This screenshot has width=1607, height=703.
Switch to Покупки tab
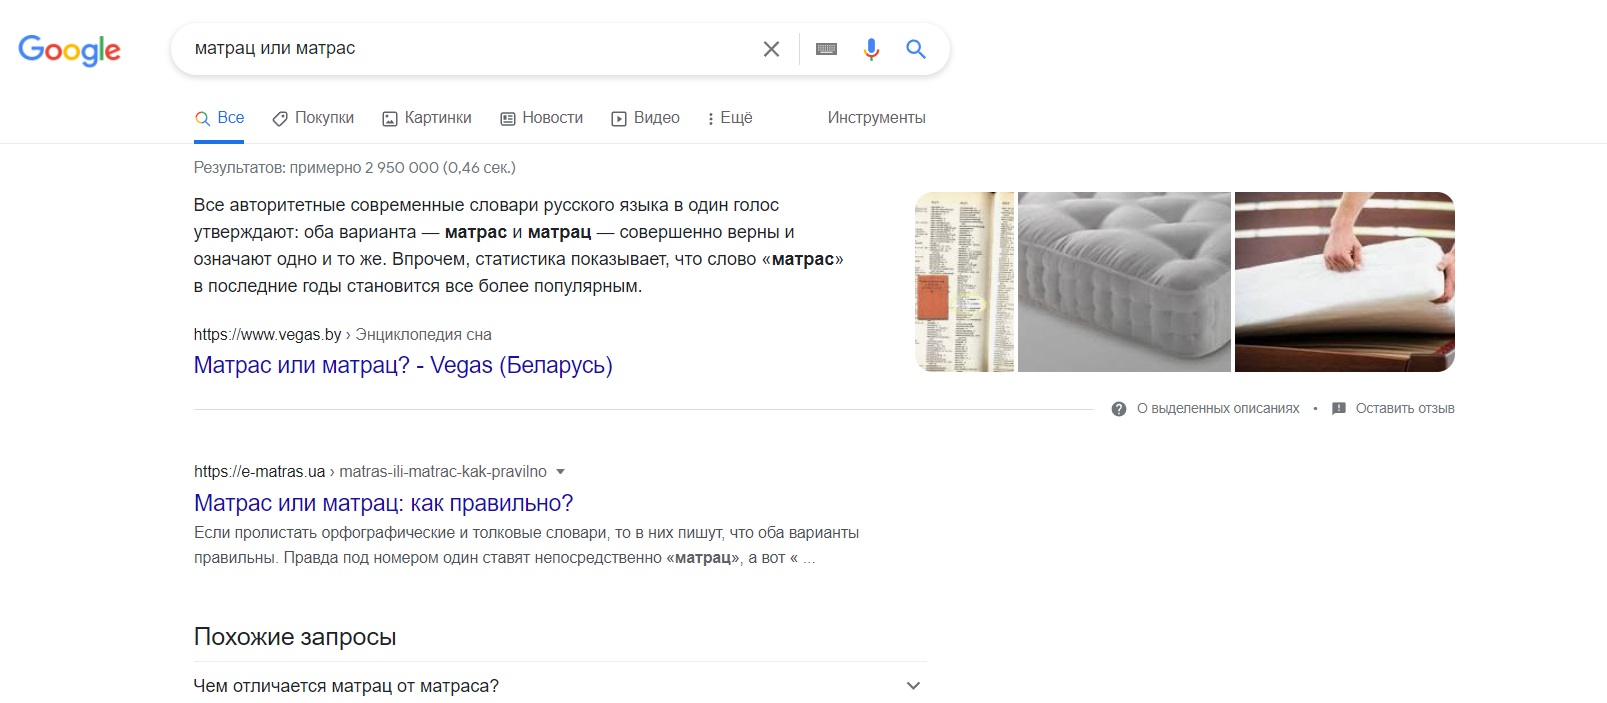tap(313, 118)
